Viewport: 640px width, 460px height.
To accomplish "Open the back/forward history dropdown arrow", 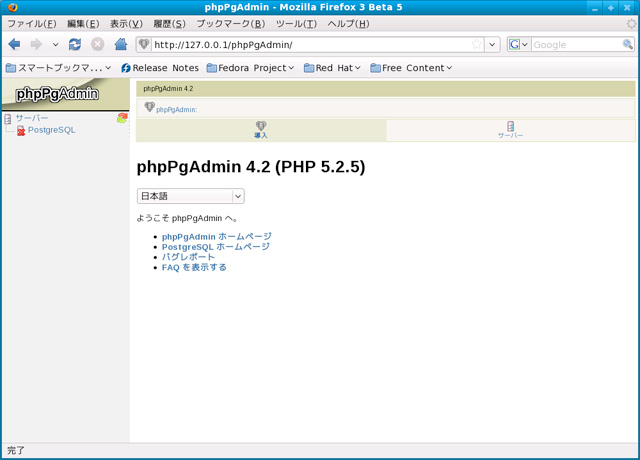I will pos(56,44).
